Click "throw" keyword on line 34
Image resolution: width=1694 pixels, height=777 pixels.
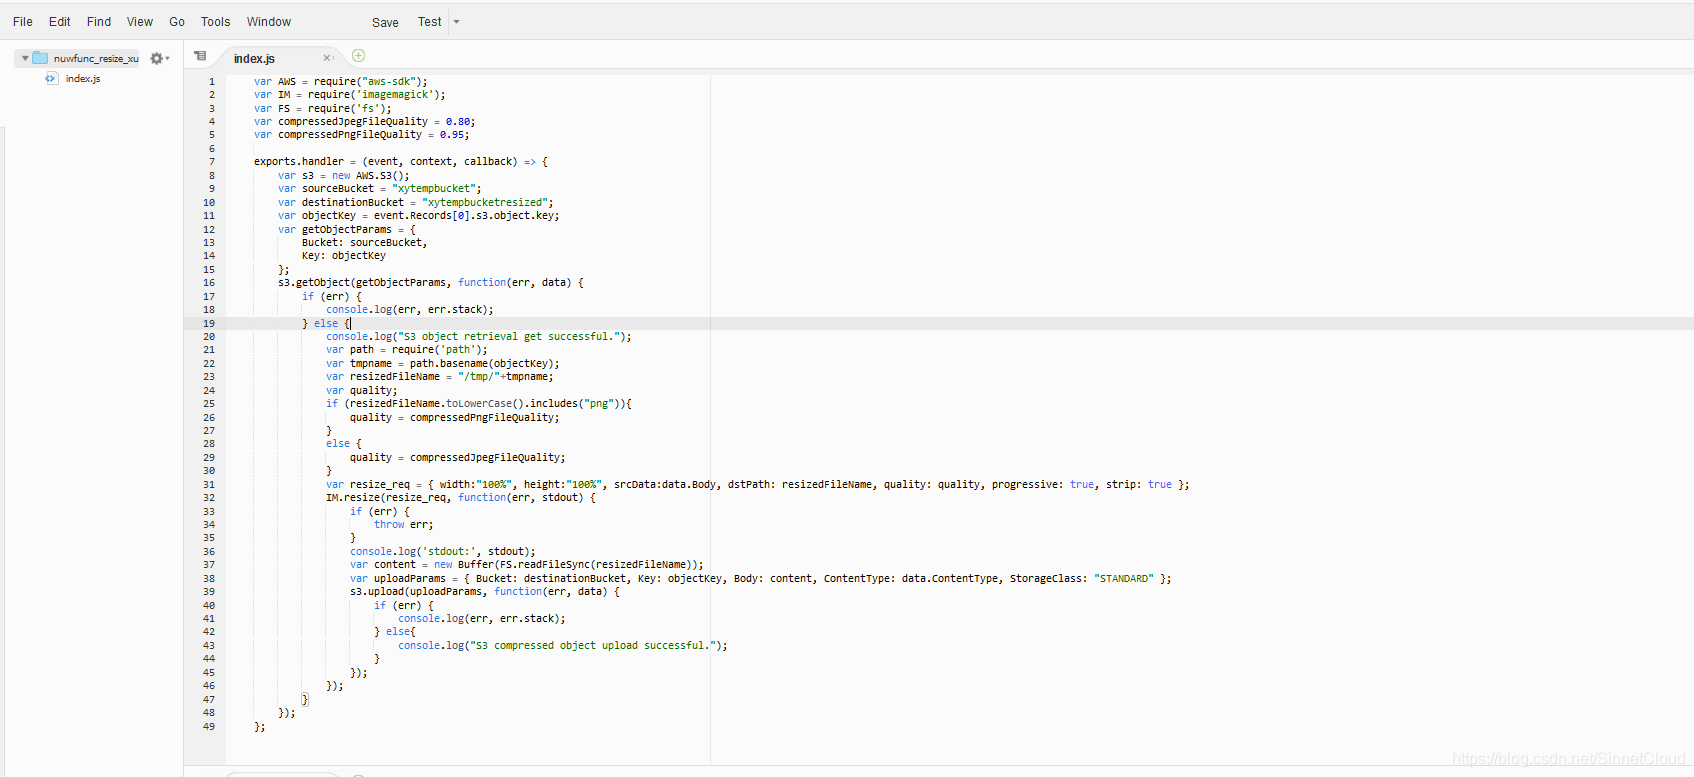point(389,525)
